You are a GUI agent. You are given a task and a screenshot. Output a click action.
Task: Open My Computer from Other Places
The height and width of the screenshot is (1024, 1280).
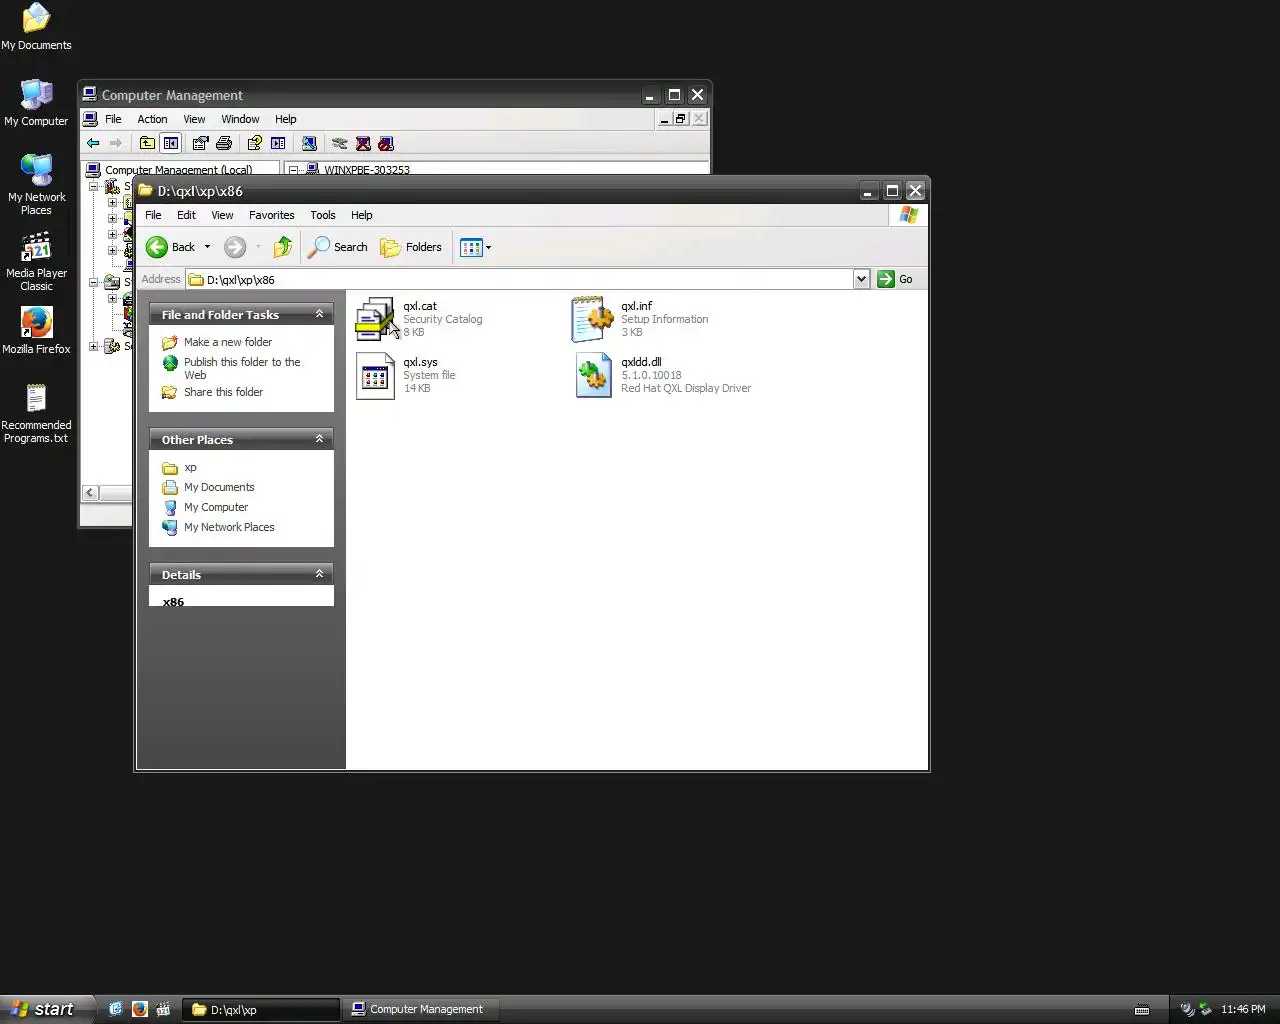[216, 507]
